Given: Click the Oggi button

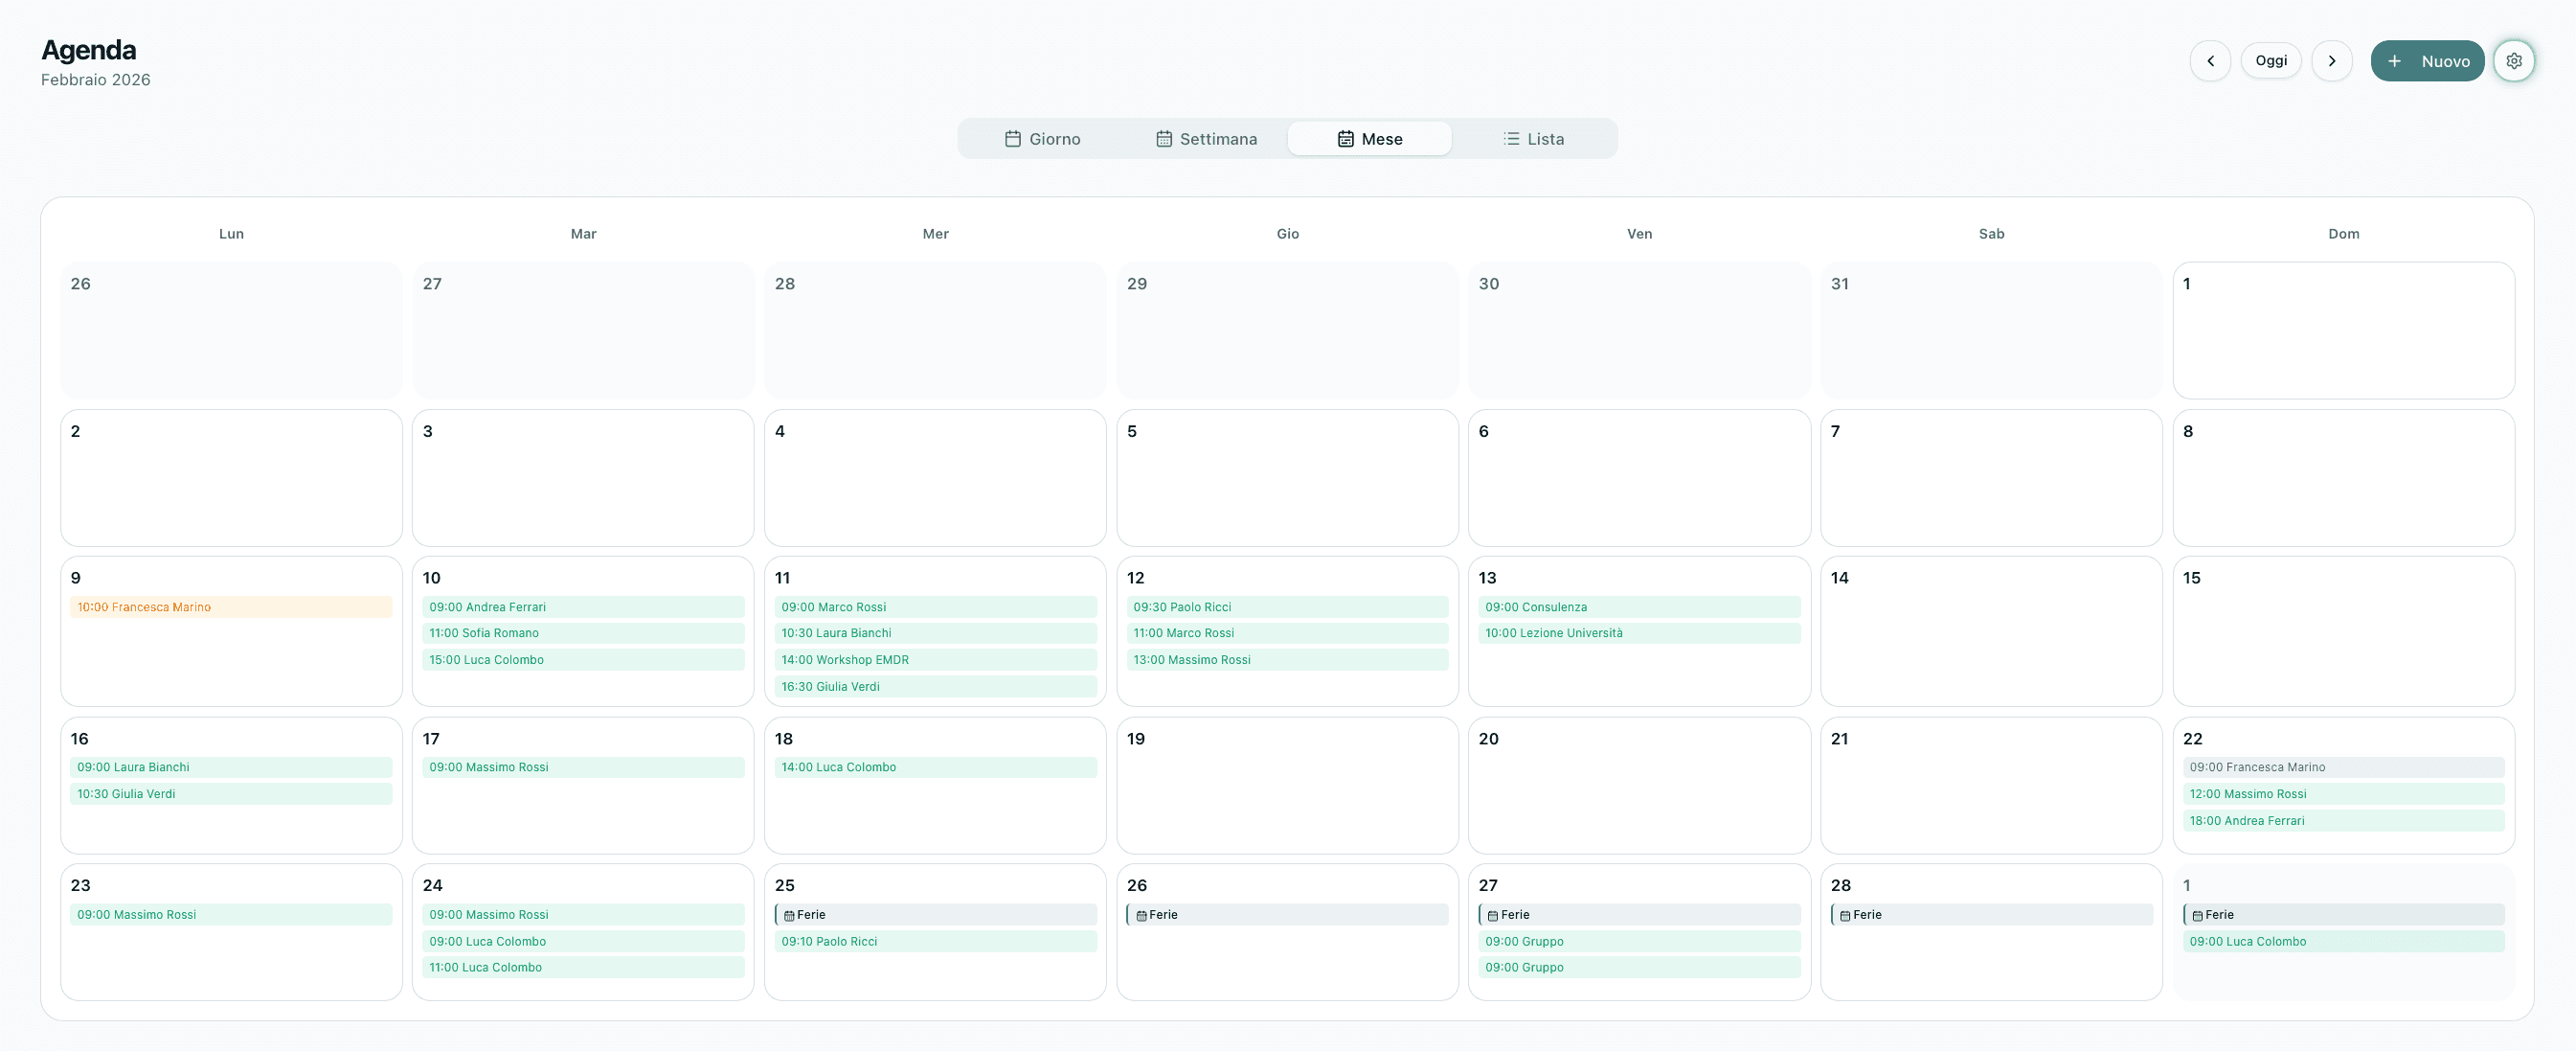Looking at the screenshot, I should [x=2271, y=60].
